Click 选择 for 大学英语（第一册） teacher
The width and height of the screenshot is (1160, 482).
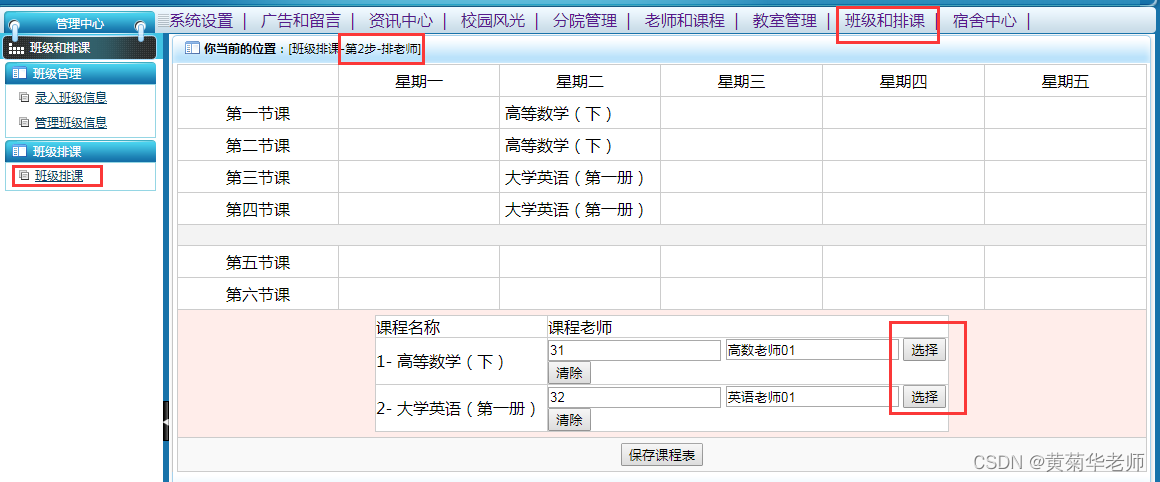coord(924,398)
